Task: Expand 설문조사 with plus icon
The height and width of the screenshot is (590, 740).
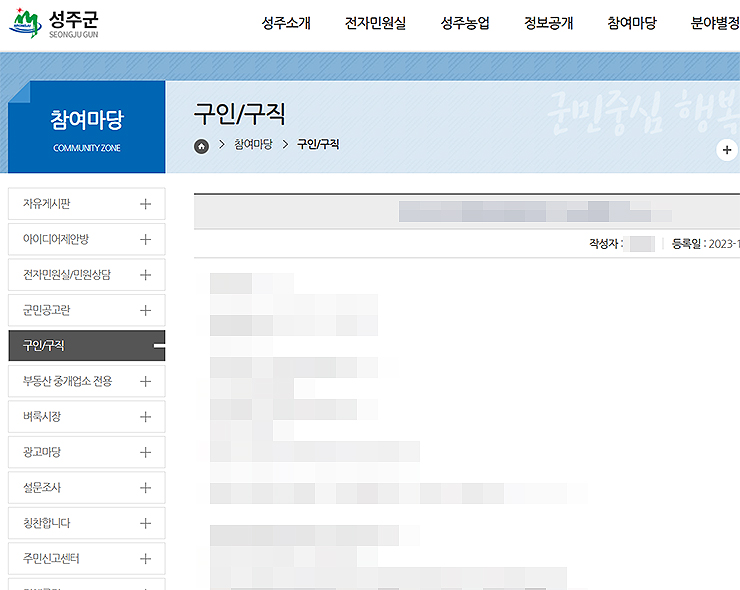Action: point(145,488)
